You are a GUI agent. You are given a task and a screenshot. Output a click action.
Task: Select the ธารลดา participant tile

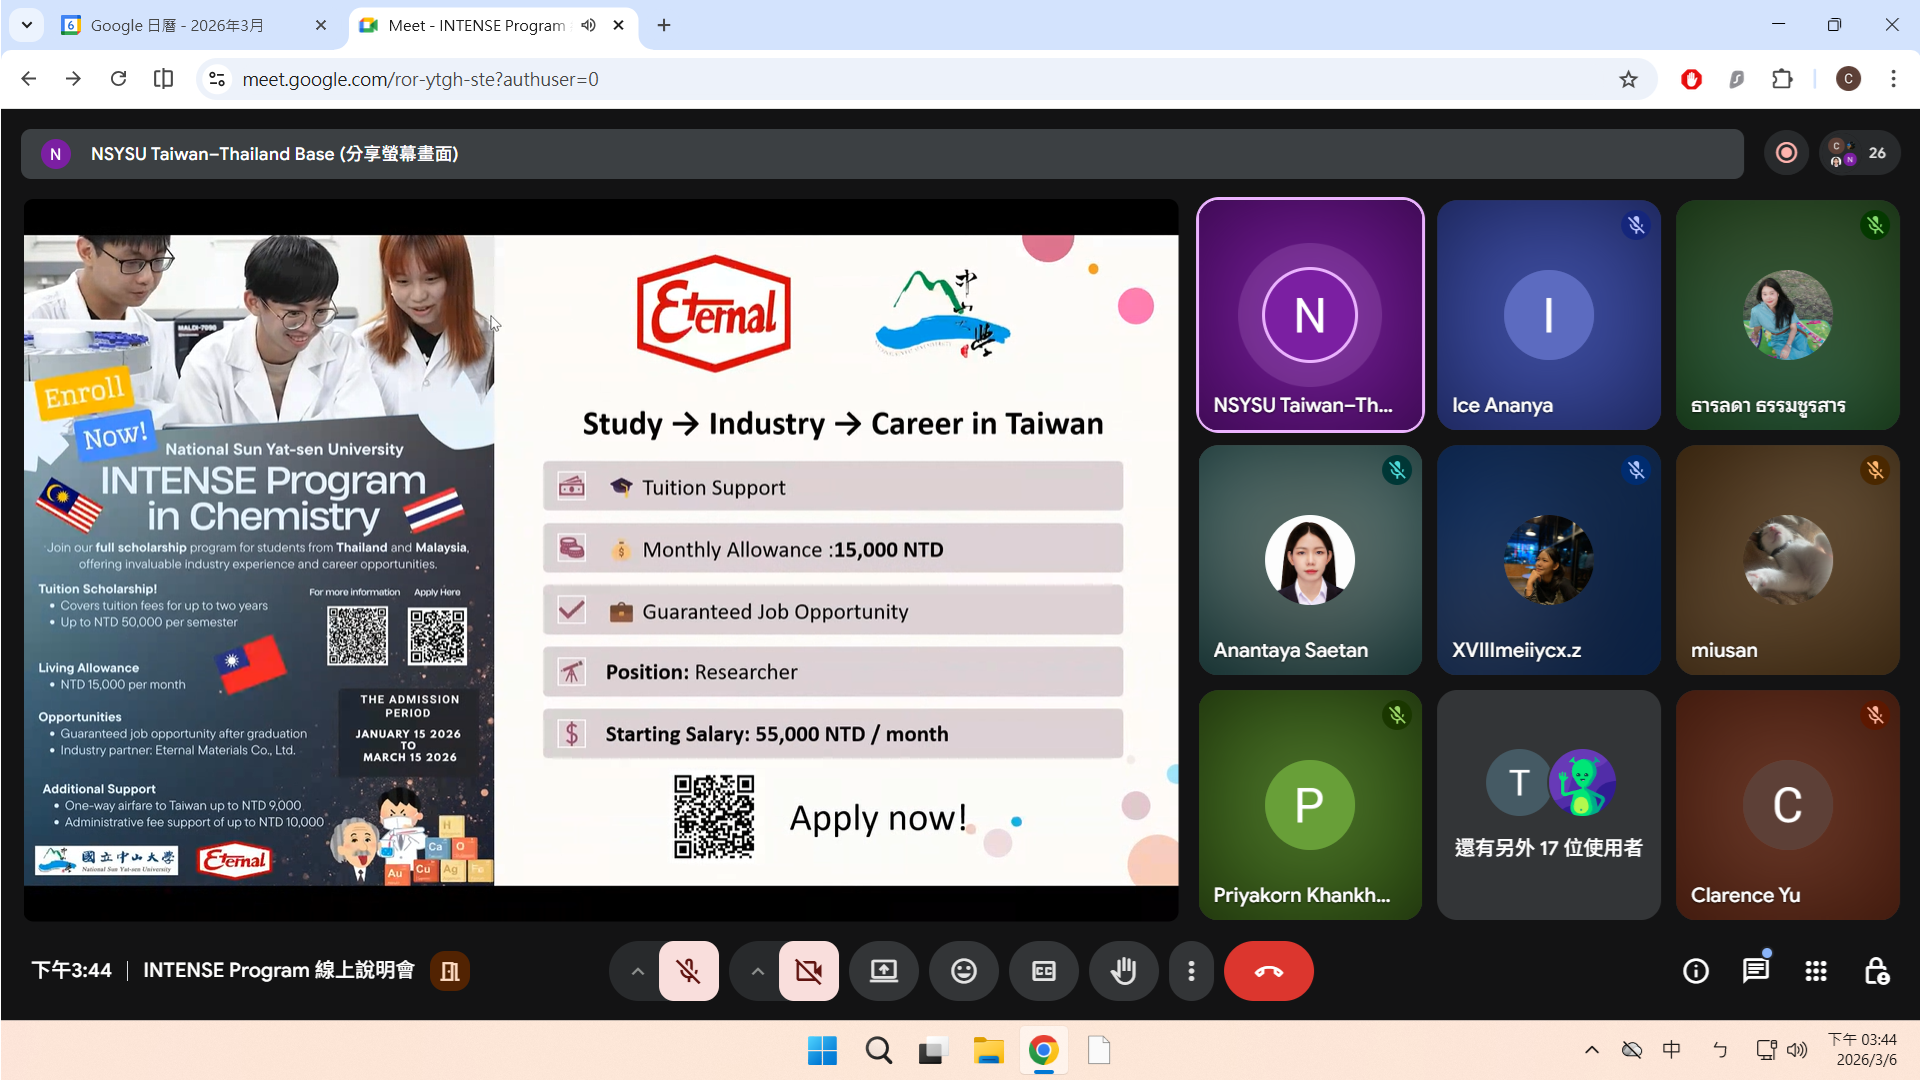click(1788, 315)
